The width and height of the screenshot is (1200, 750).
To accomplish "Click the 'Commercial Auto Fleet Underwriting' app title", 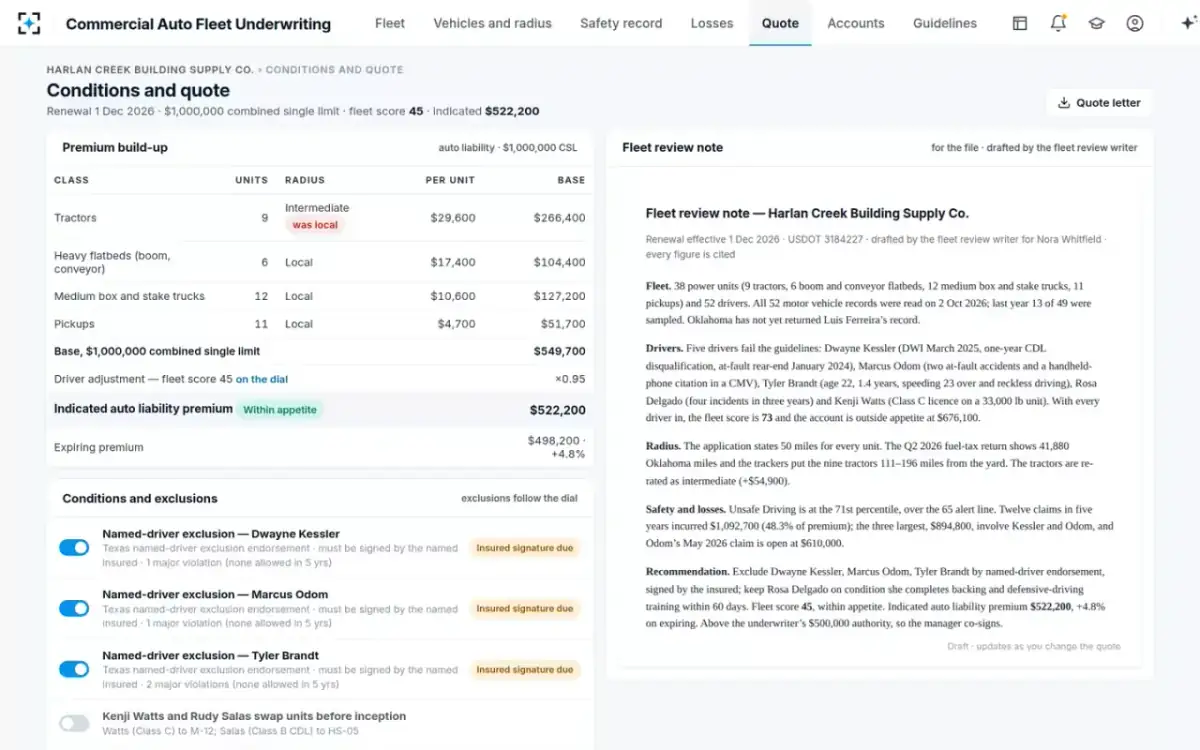I will 198,24.
